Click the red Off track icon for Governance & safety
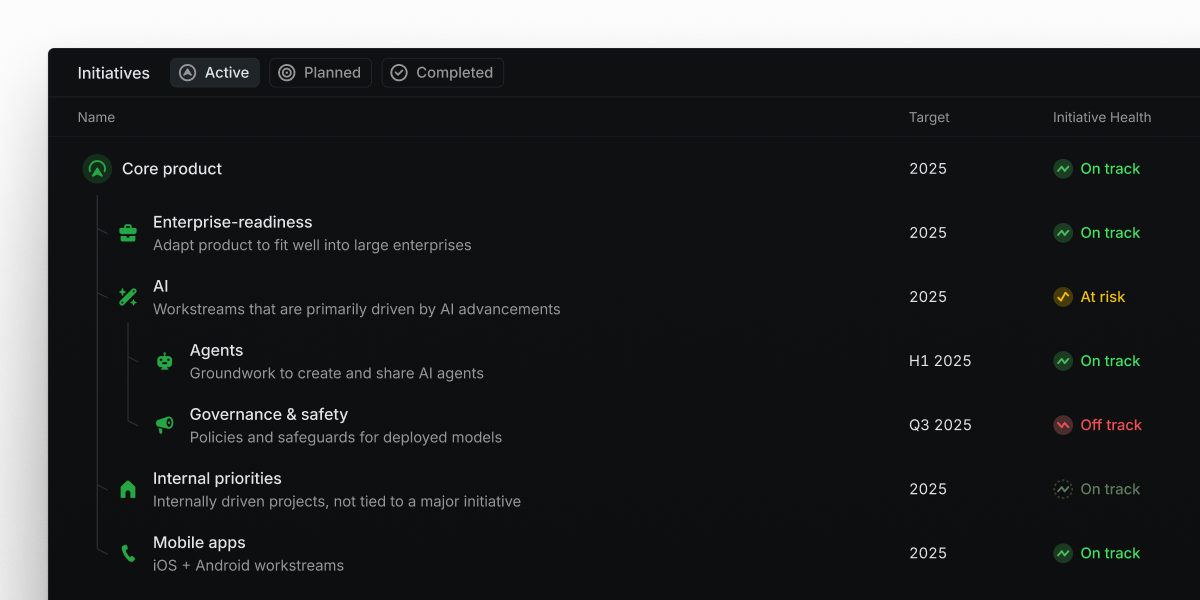Viewport: 1200px width, 600px height. pyautogui.click(x=1063, y=425)
